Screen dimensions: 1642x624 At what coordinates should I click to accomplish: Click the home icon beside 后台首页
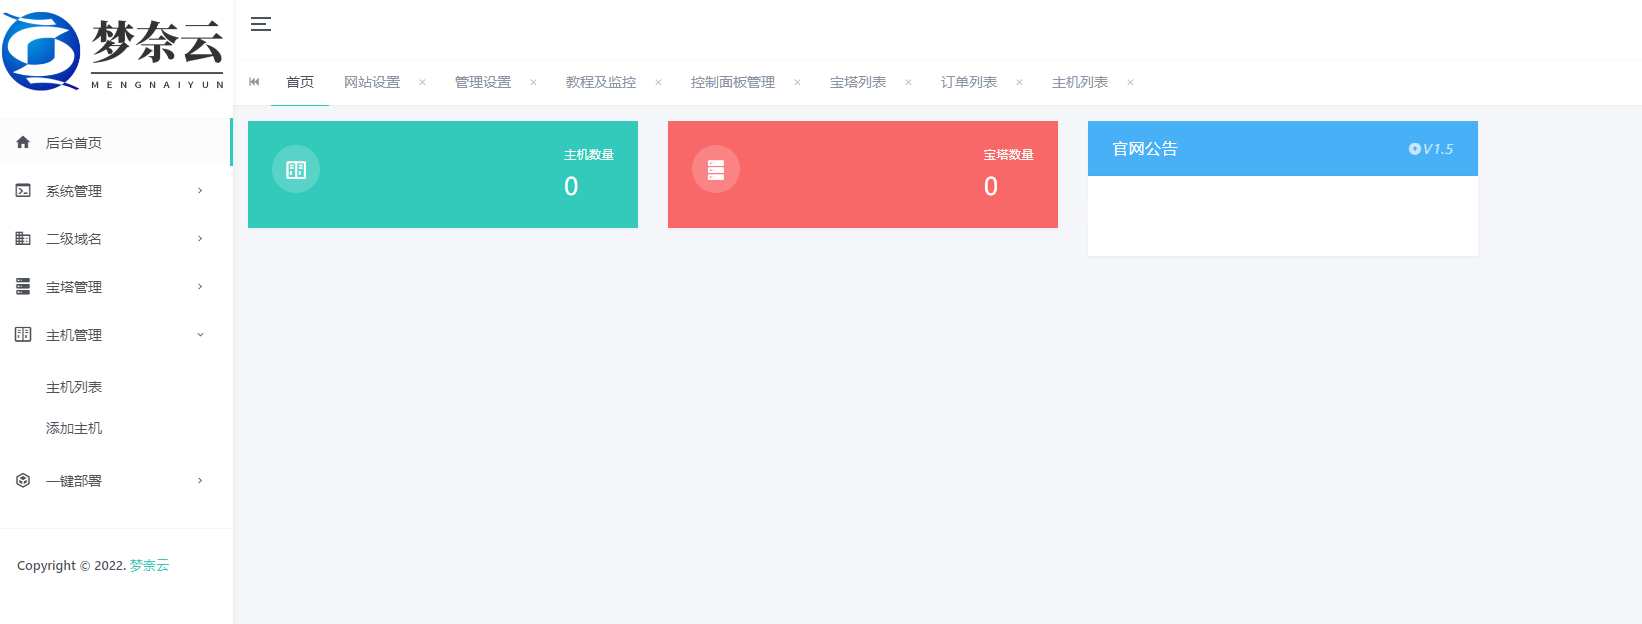click(x=23, y=142)
